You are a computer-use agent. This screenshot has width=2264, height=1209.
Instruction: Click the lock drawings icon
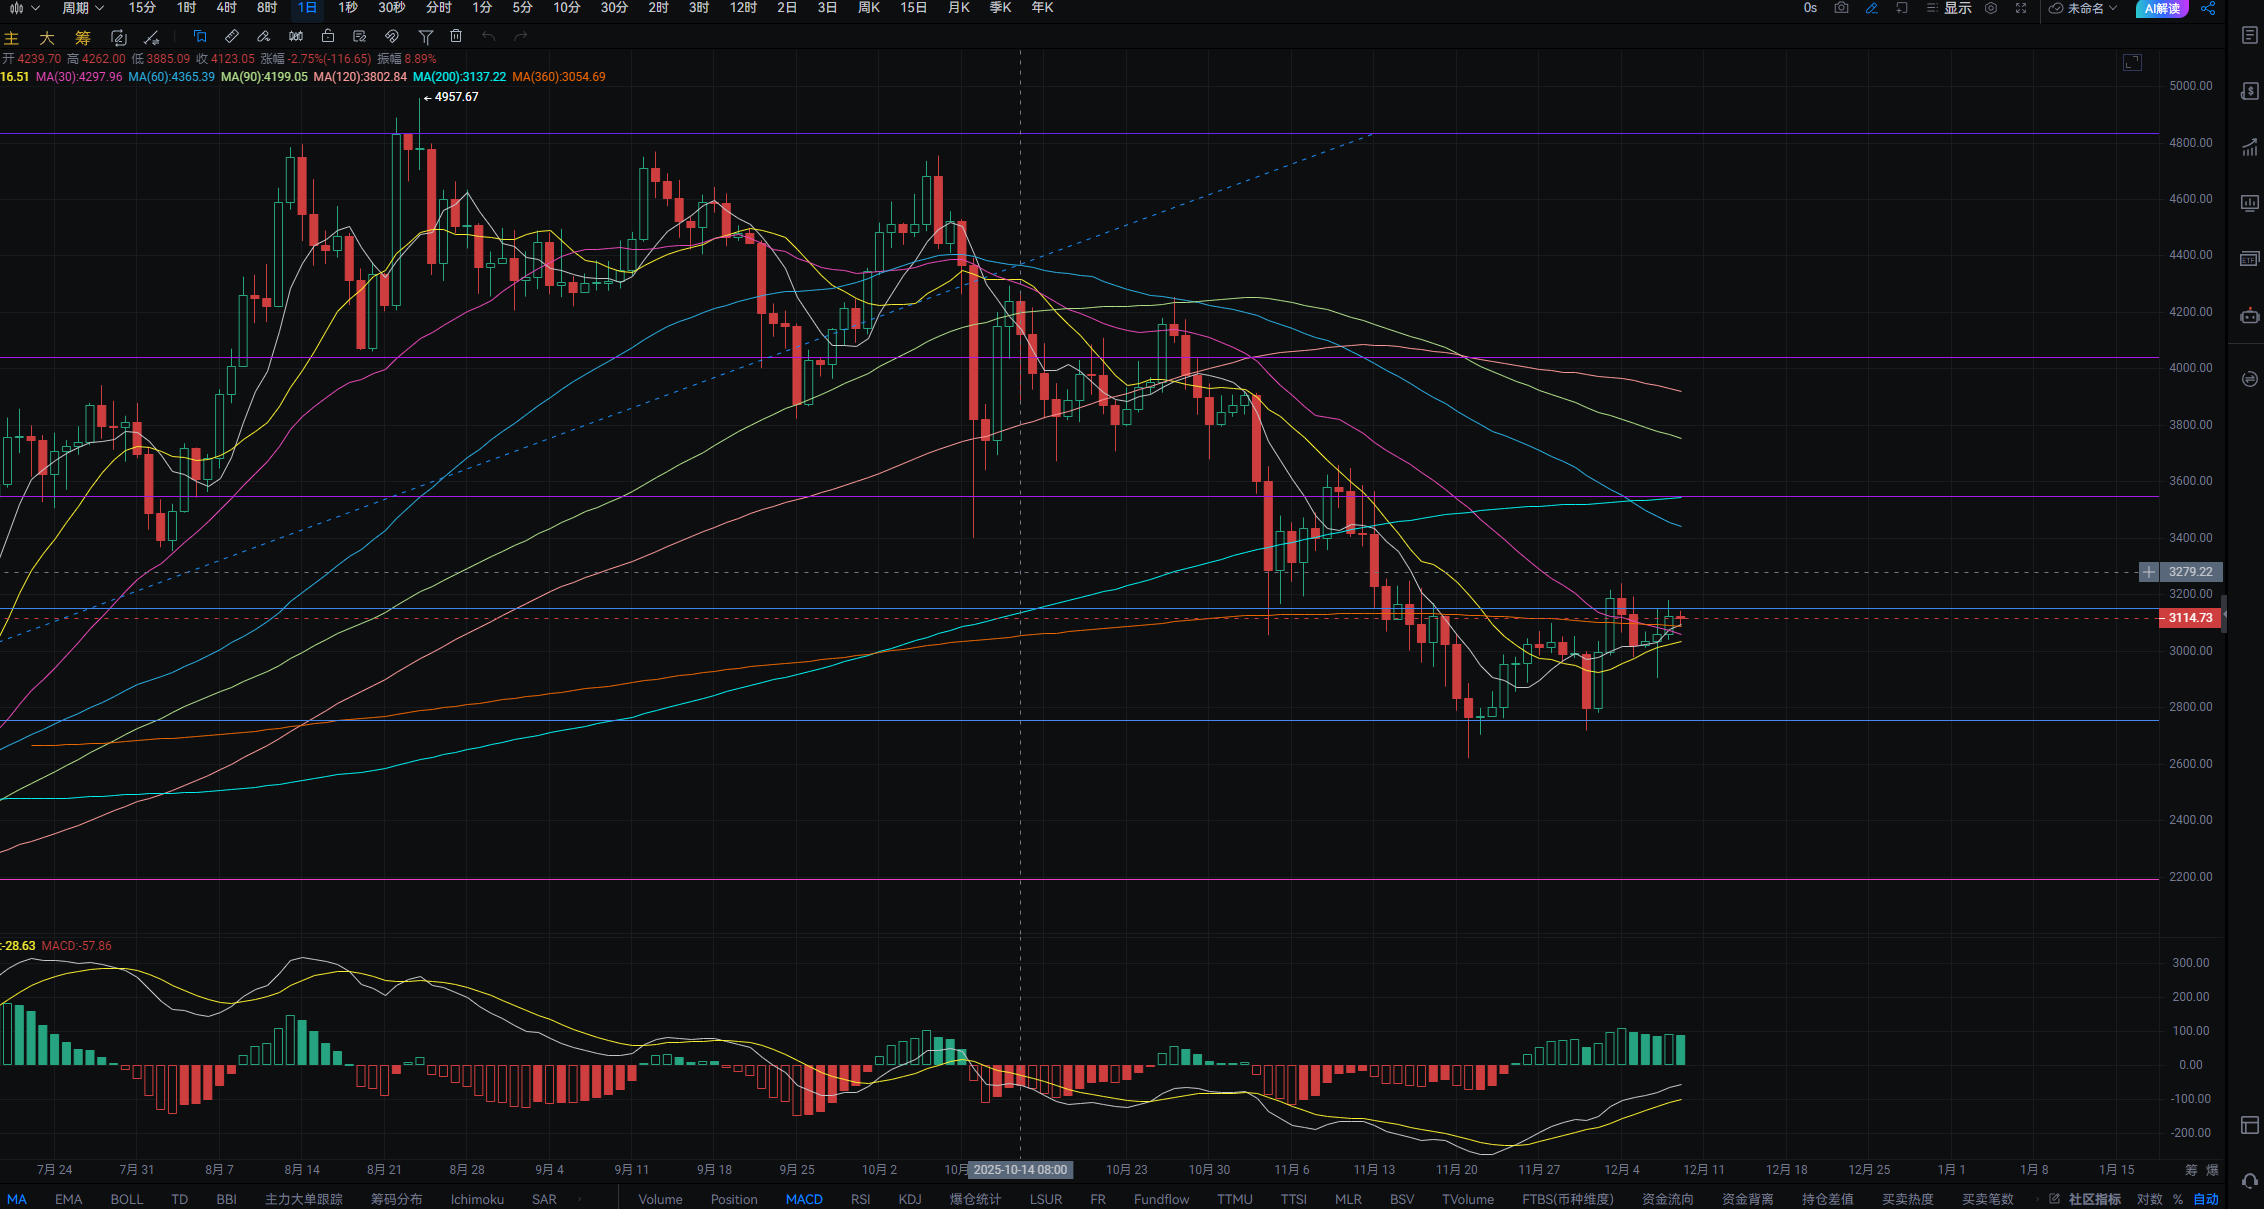coord(328,37)
